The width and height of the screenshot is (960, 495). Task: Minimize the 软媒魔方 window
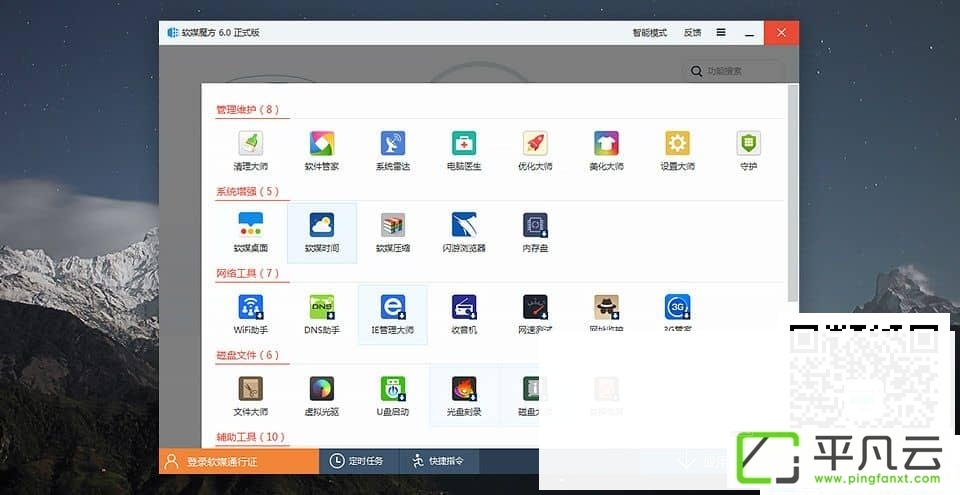tap(749, 33)
